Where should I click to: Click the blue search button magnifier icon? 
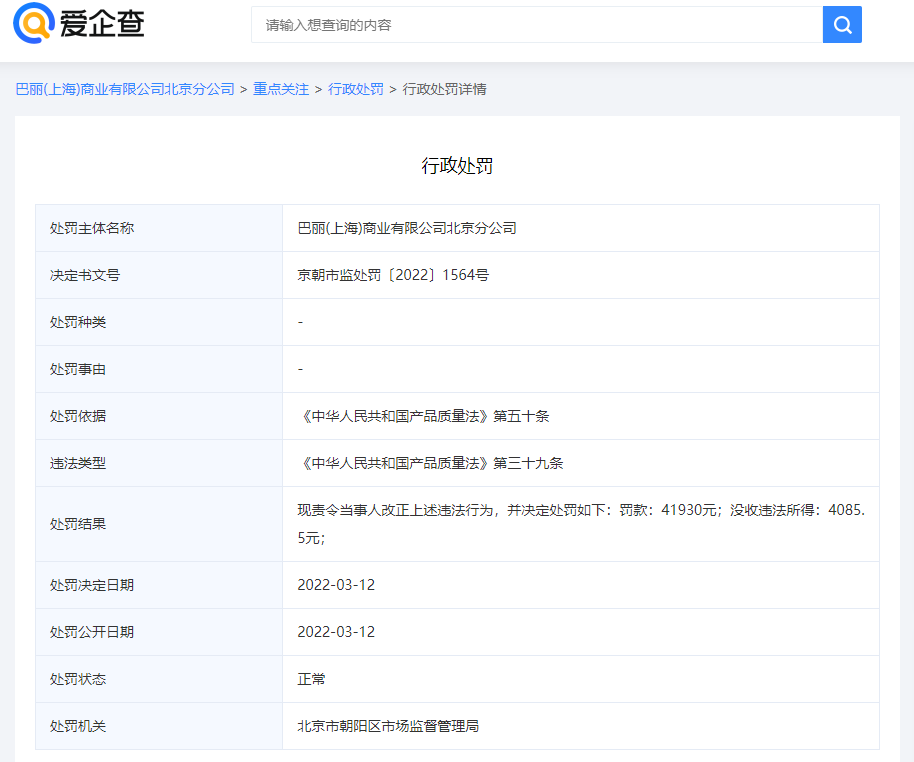(841, 24)
